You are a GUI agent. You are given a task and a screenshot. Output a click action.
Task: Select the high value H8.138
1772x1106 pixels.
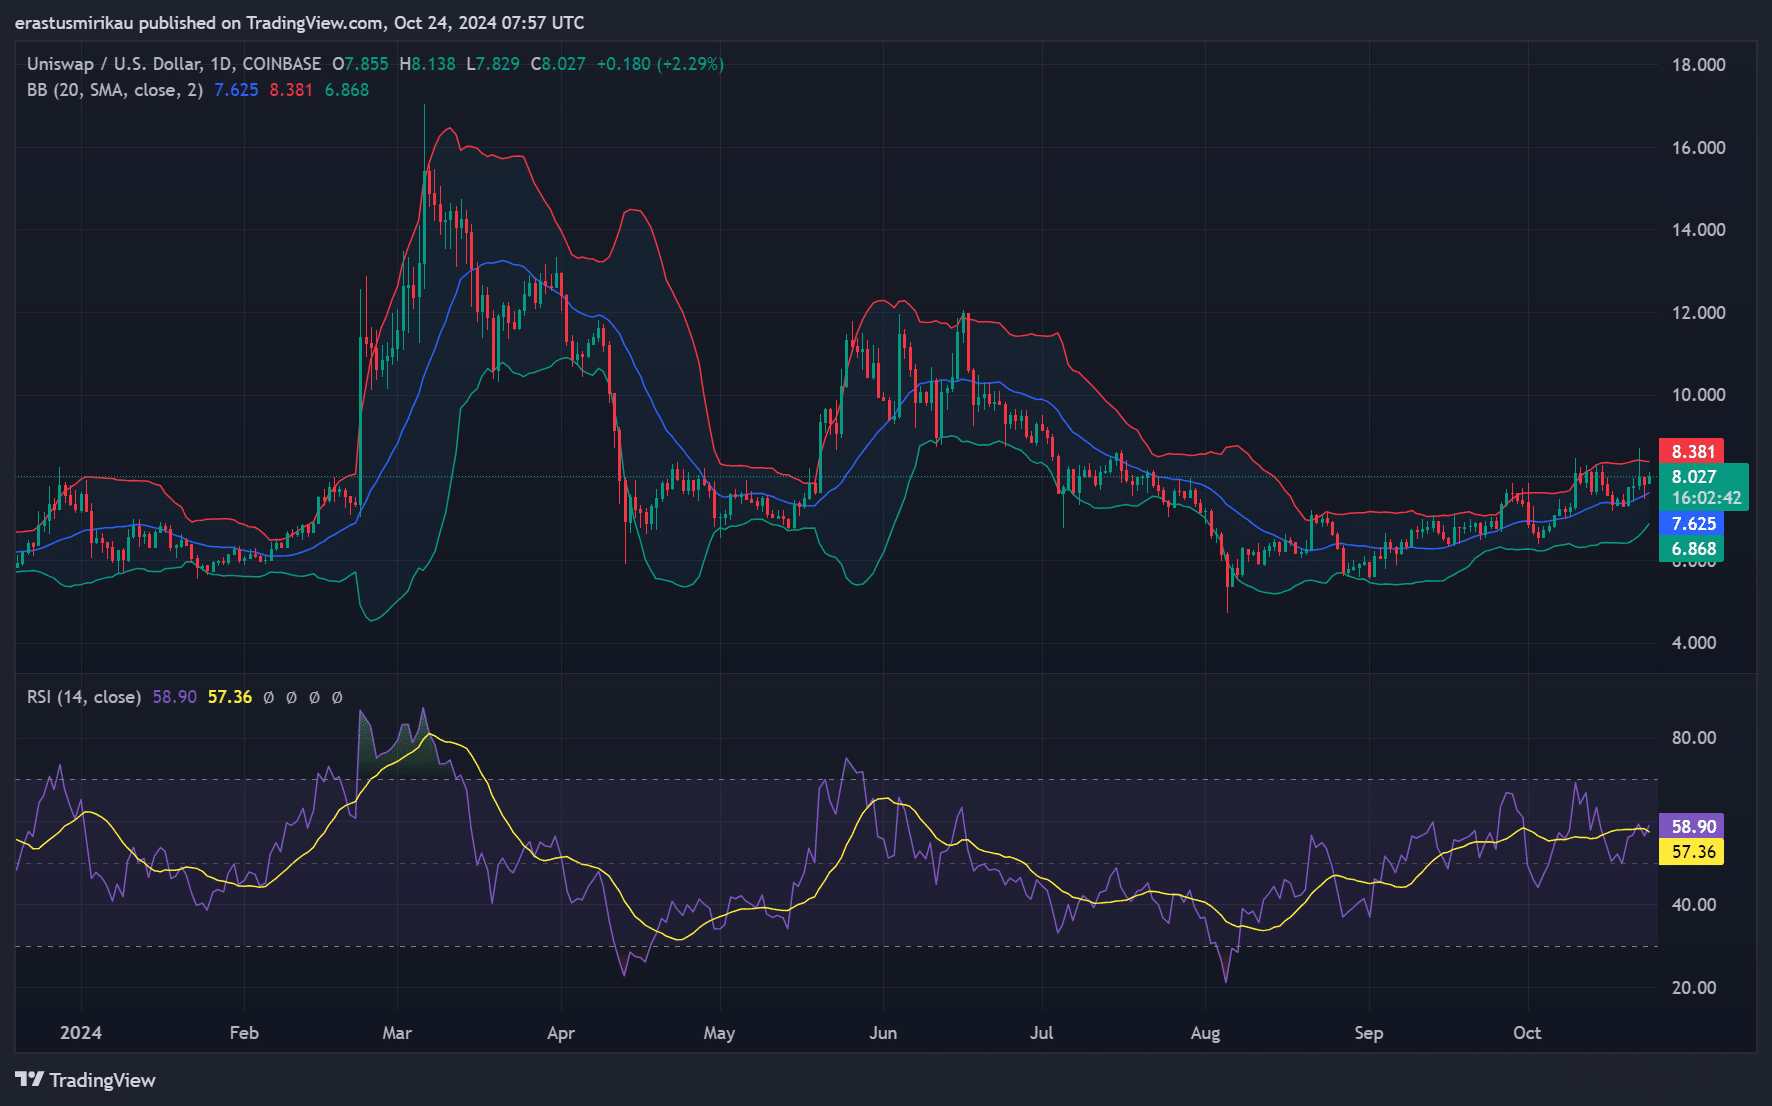coord(427,64)
